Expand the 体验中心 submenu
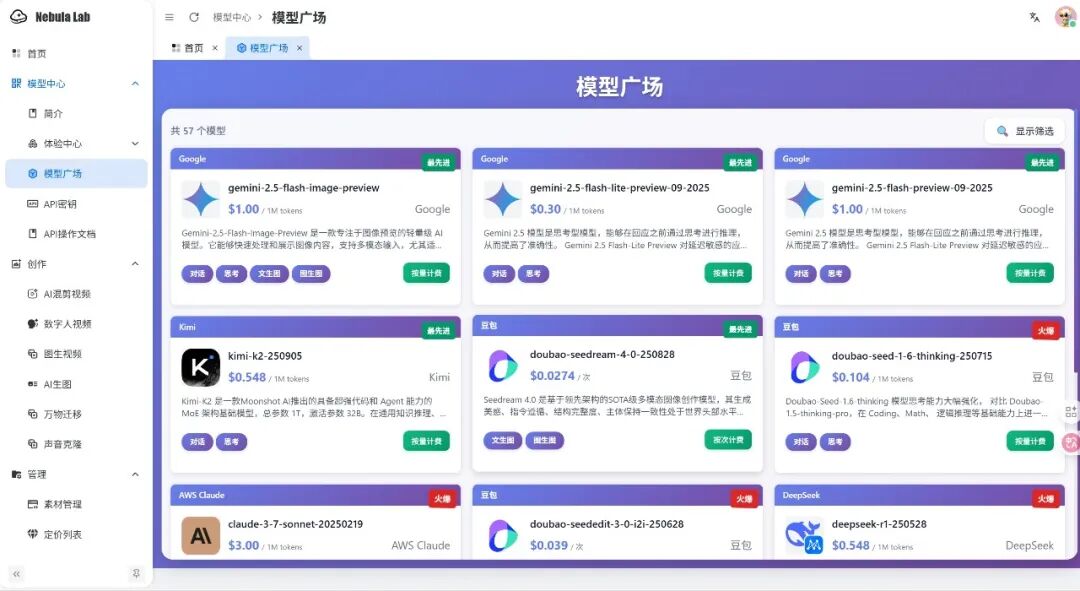The width and height of the screenshot is (1080, 591). [x=135, y=144]
